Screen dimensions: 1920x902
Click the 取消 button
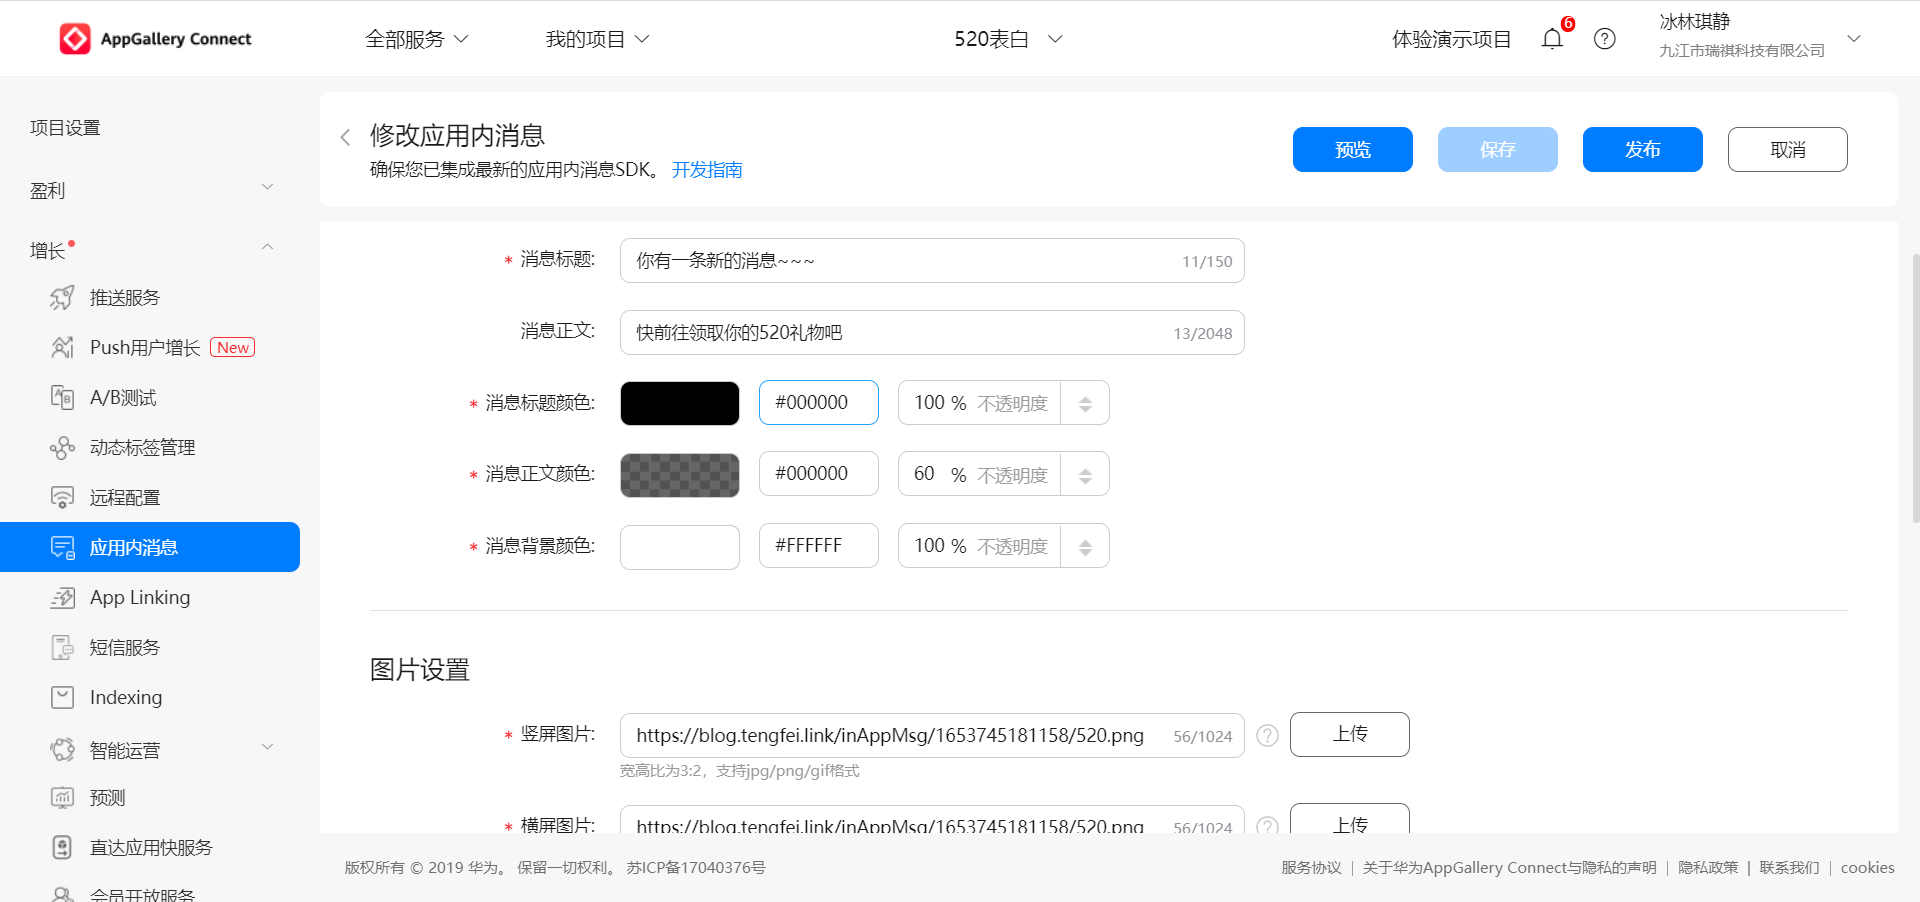click(1788, 149)
